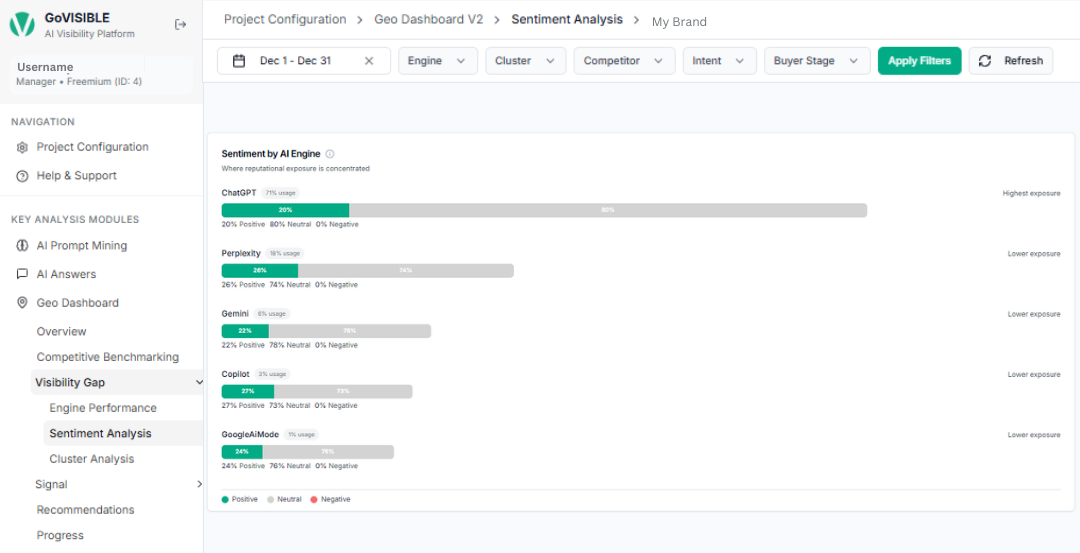Open Project Configuration in navigation
The height and width of the screenshot is (553, 1080).
coord(92,147)
